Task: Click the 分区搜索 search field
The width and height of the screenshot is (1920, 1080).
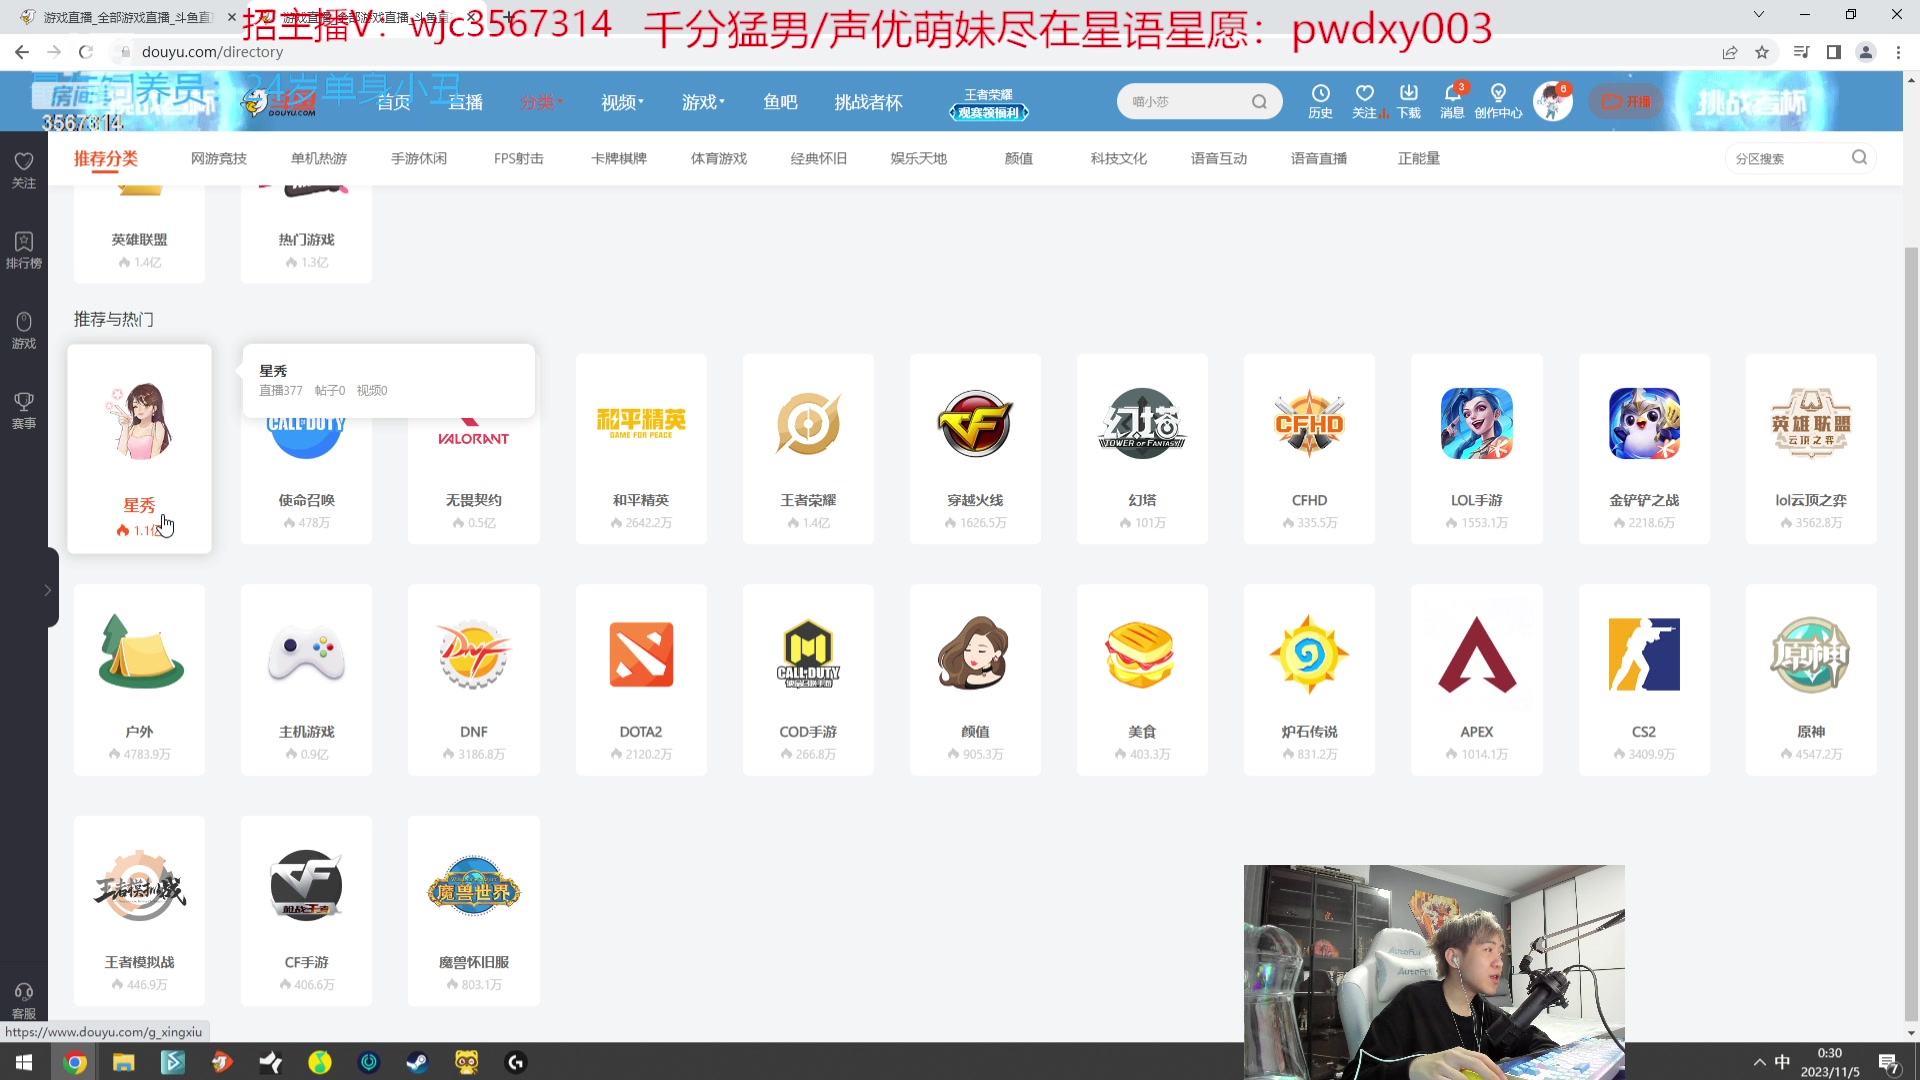Action: 1800,158
